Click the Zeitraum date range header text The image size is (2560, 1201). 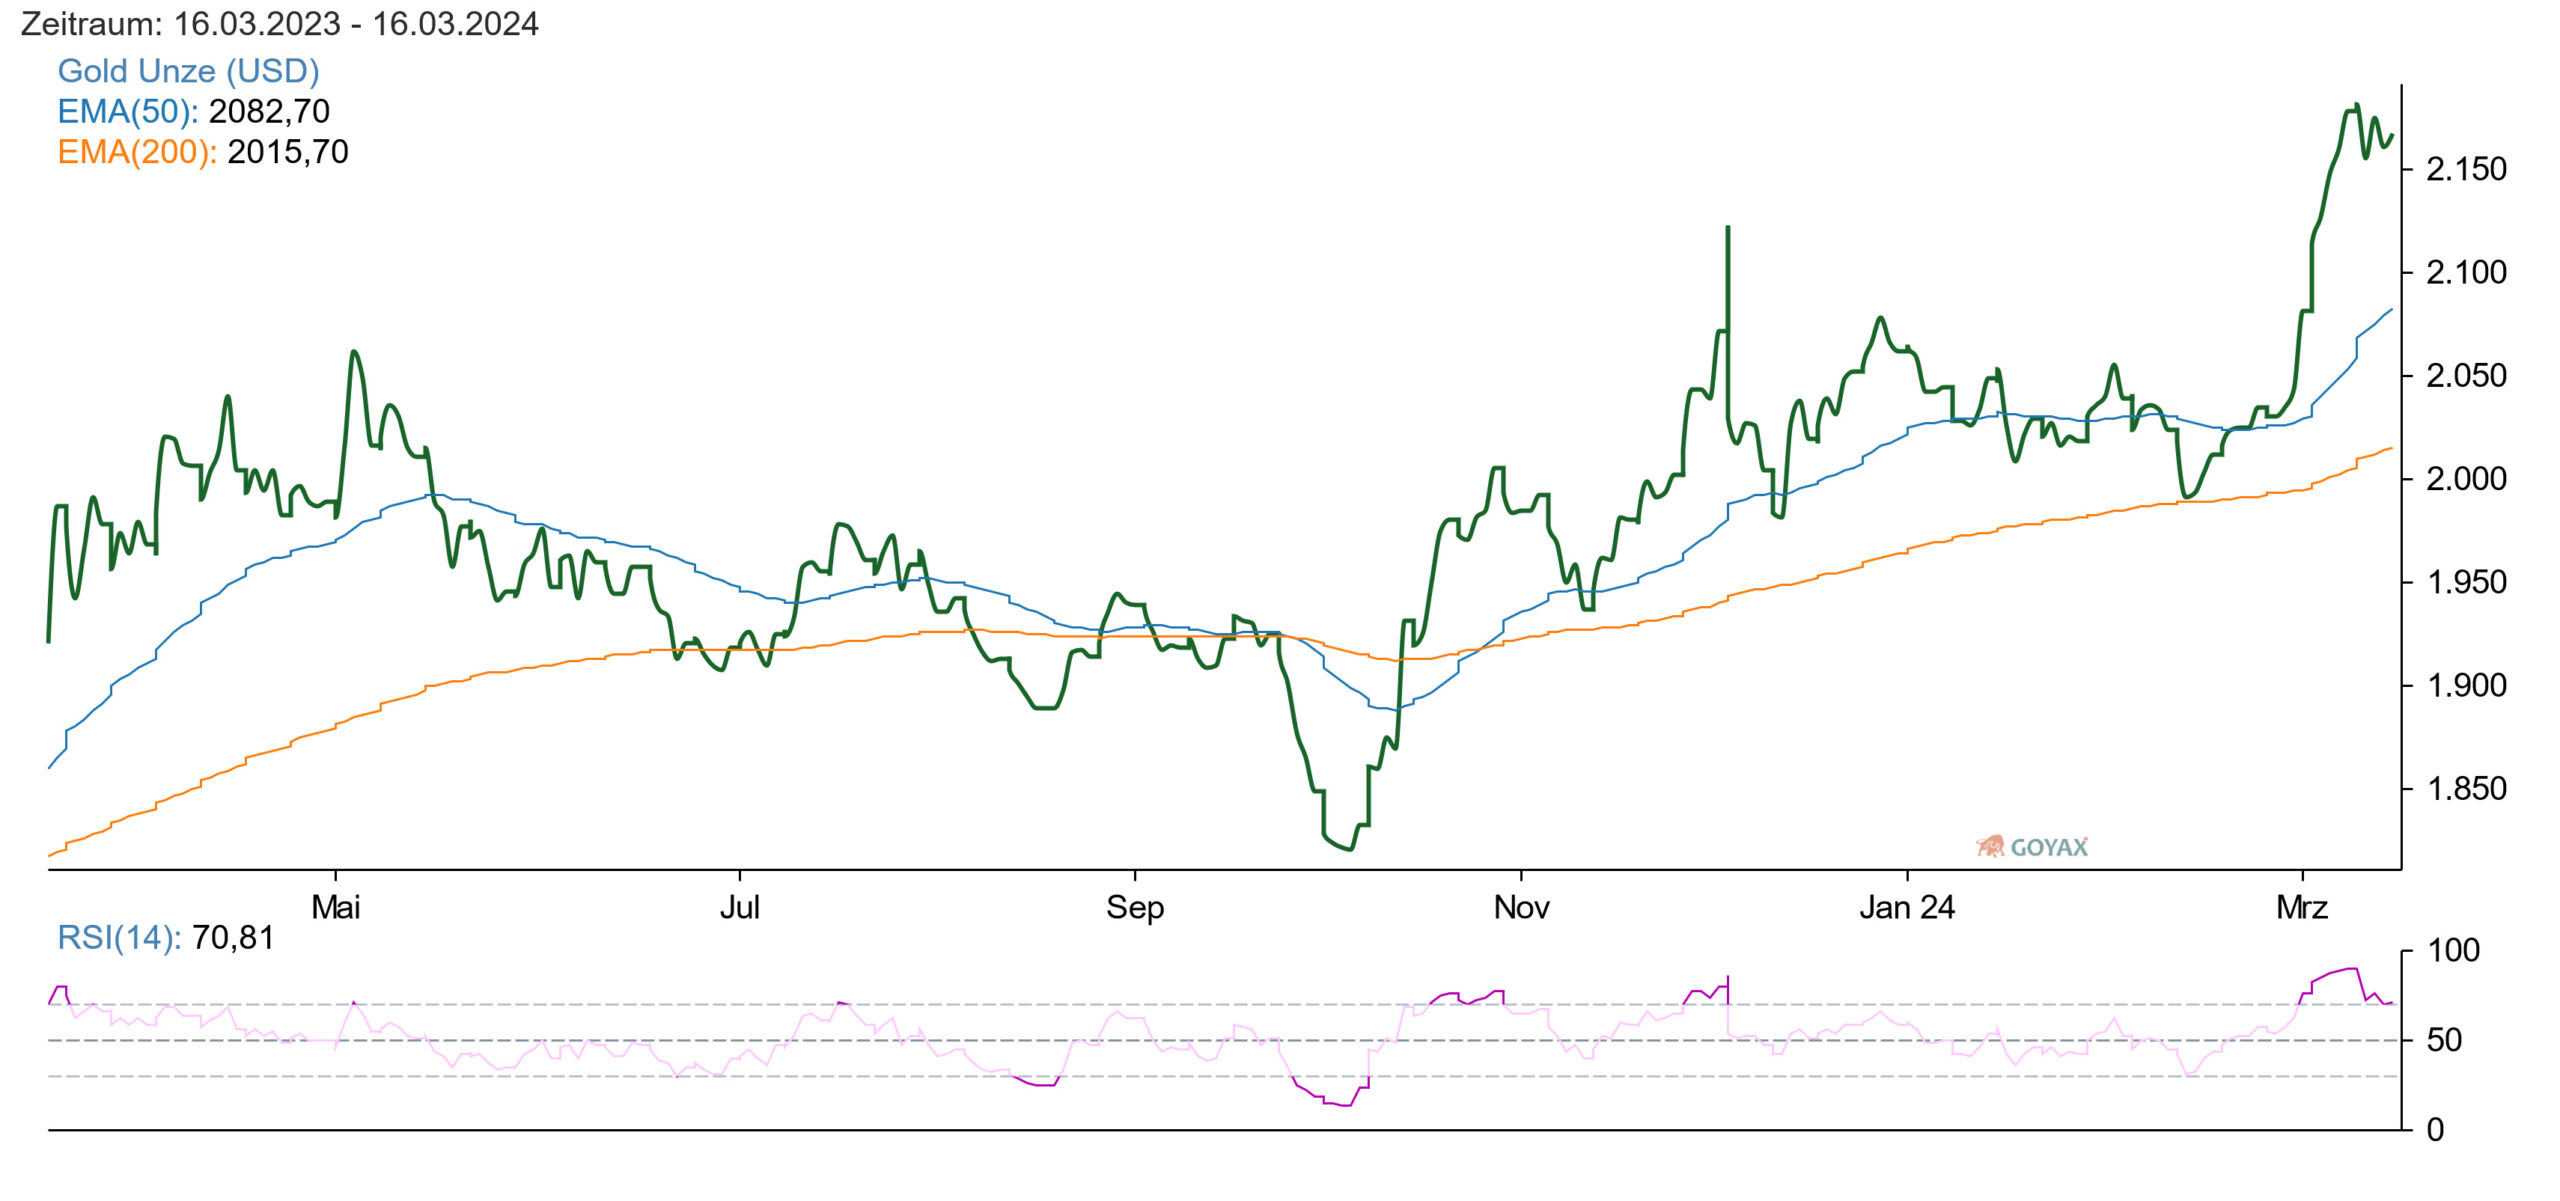click(x=279, y=24)
